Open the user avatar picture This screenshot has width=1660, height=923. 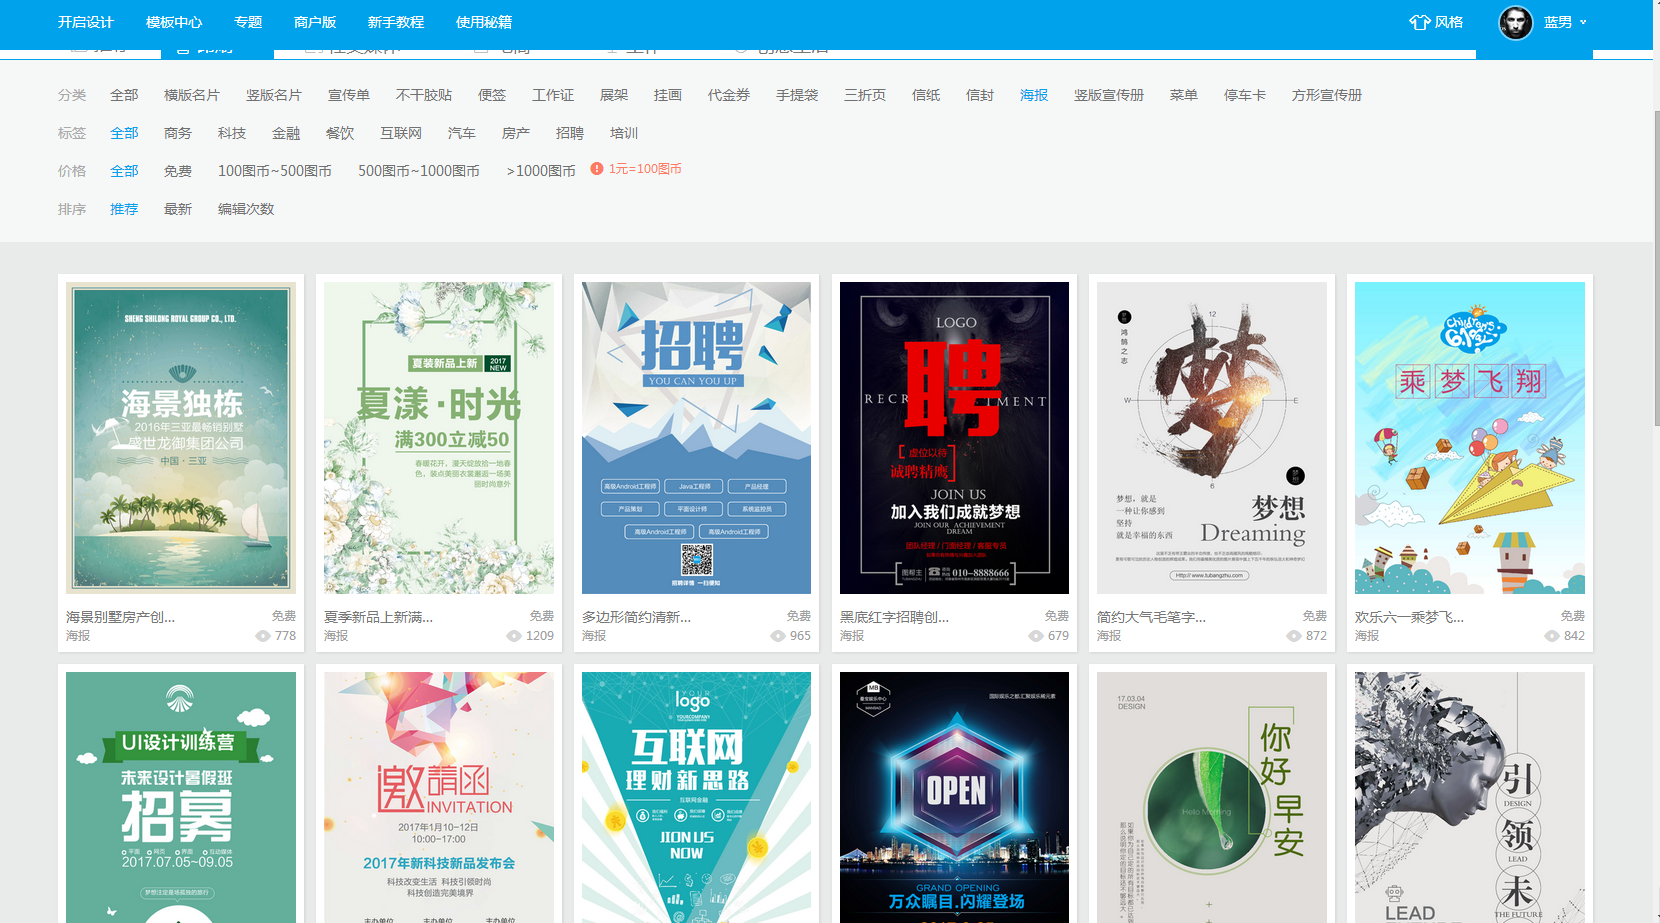1516,22
